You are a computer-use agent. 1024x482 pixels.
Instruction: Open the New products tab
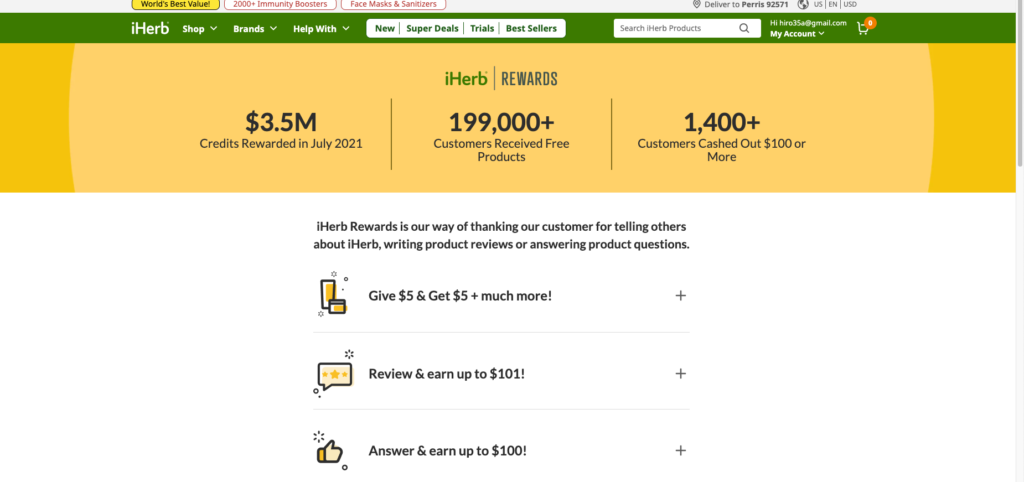pyautogui.click(x=385, y=28)
